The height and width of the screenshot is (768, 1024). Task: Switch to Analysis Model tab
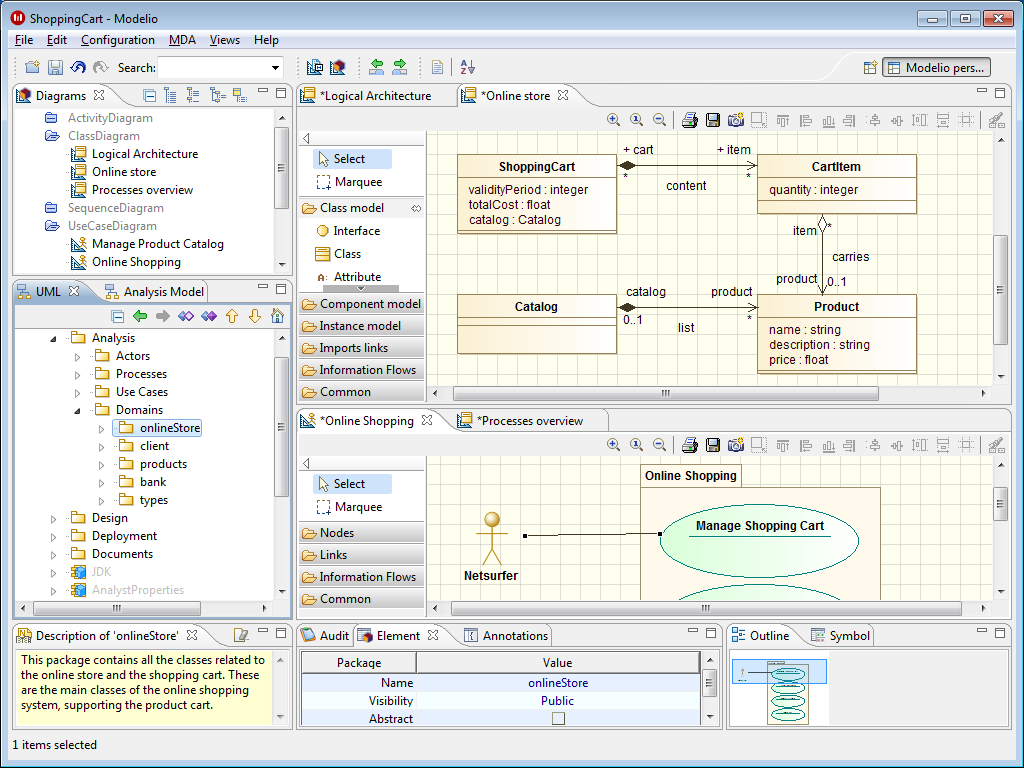(x=155, y=292)
